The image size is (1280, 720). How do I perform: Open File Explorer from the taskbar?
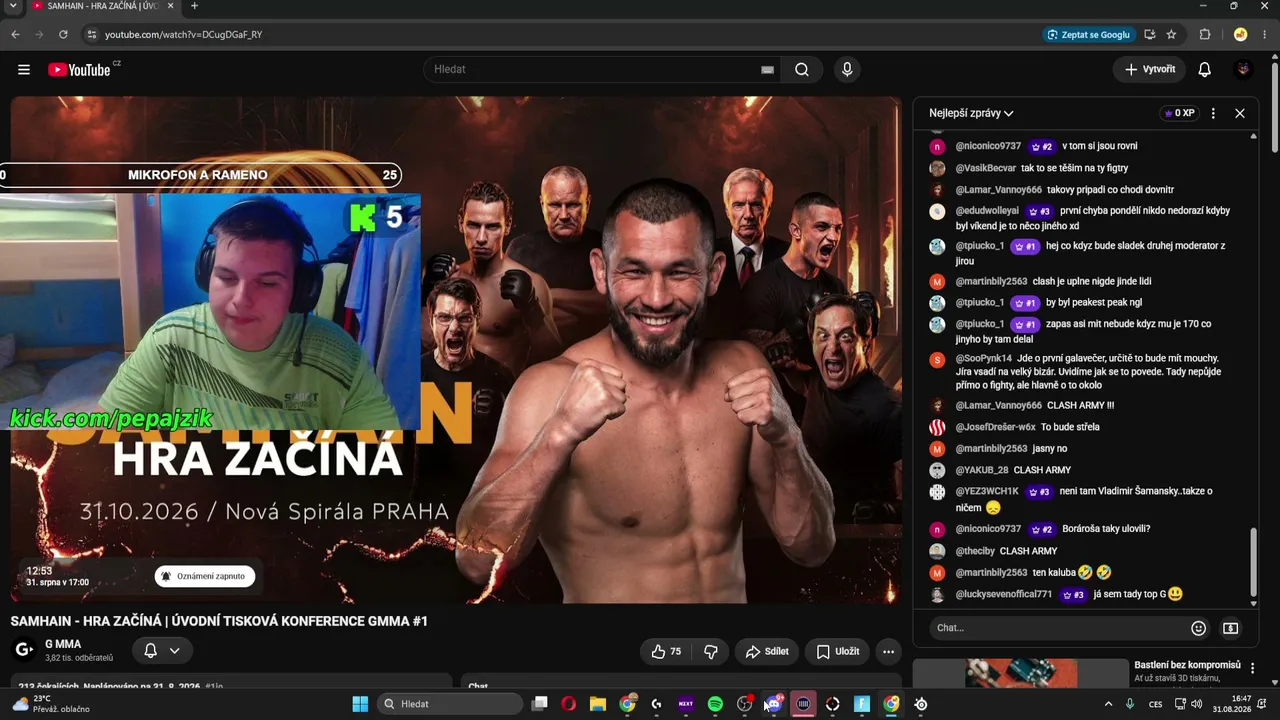(x=598, y=704)
